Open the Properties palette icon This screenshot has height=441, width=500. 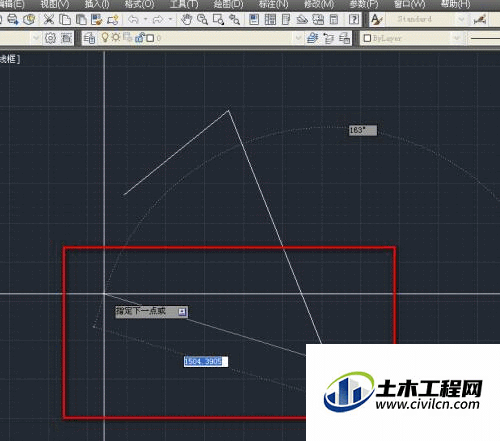(254, 19)
